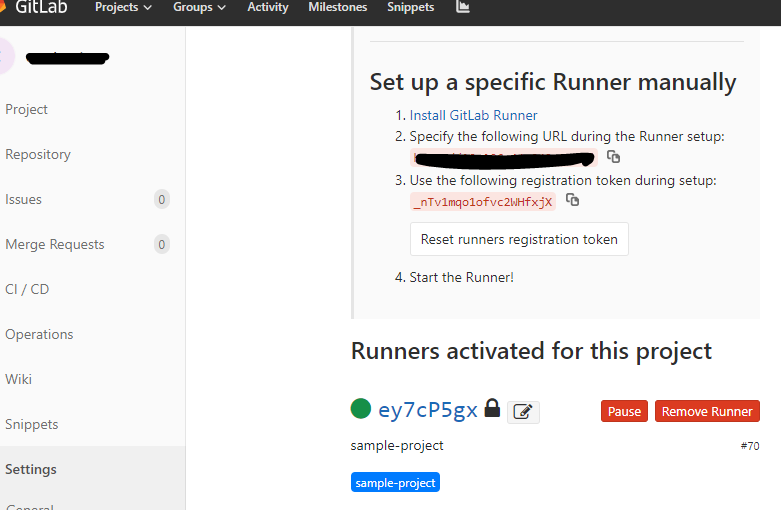781x510 pixels.
Task: Copy the registration token to clipboard
Action: click(x=572, y=200)
